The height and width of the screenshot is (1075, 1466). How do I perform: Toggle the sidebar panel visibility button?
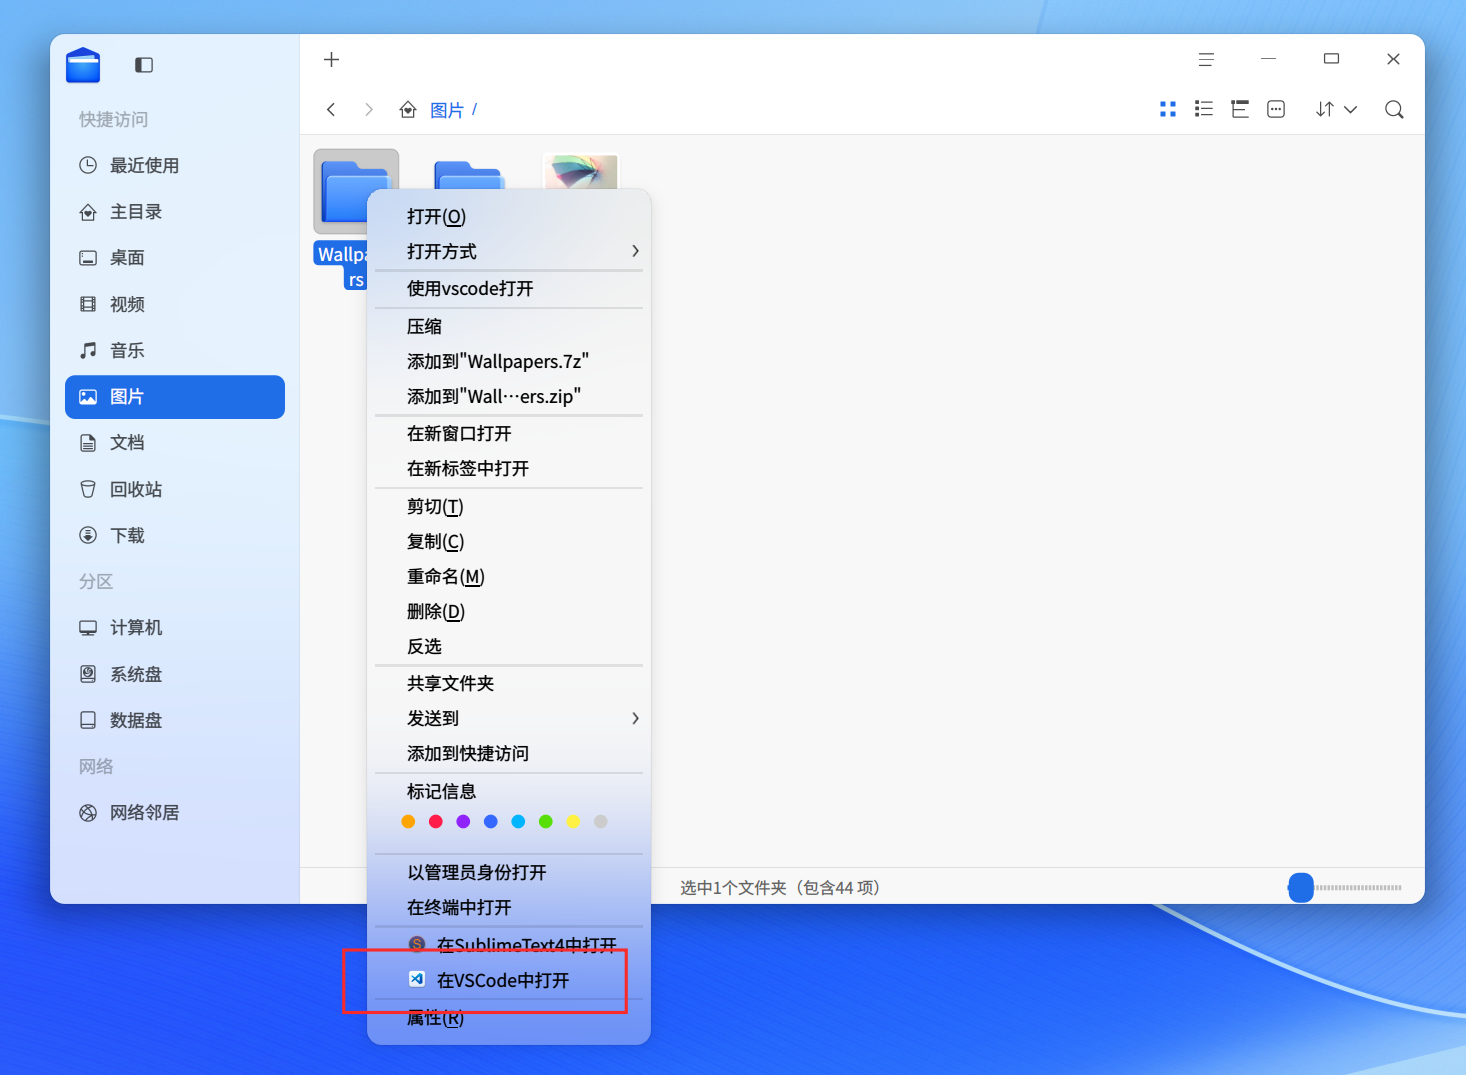144,65
